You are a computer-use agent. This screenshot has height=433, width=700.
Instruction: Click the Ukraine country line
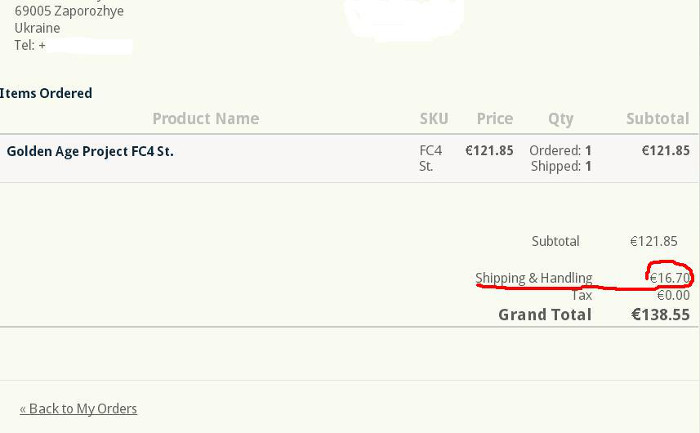click(37, 28)
